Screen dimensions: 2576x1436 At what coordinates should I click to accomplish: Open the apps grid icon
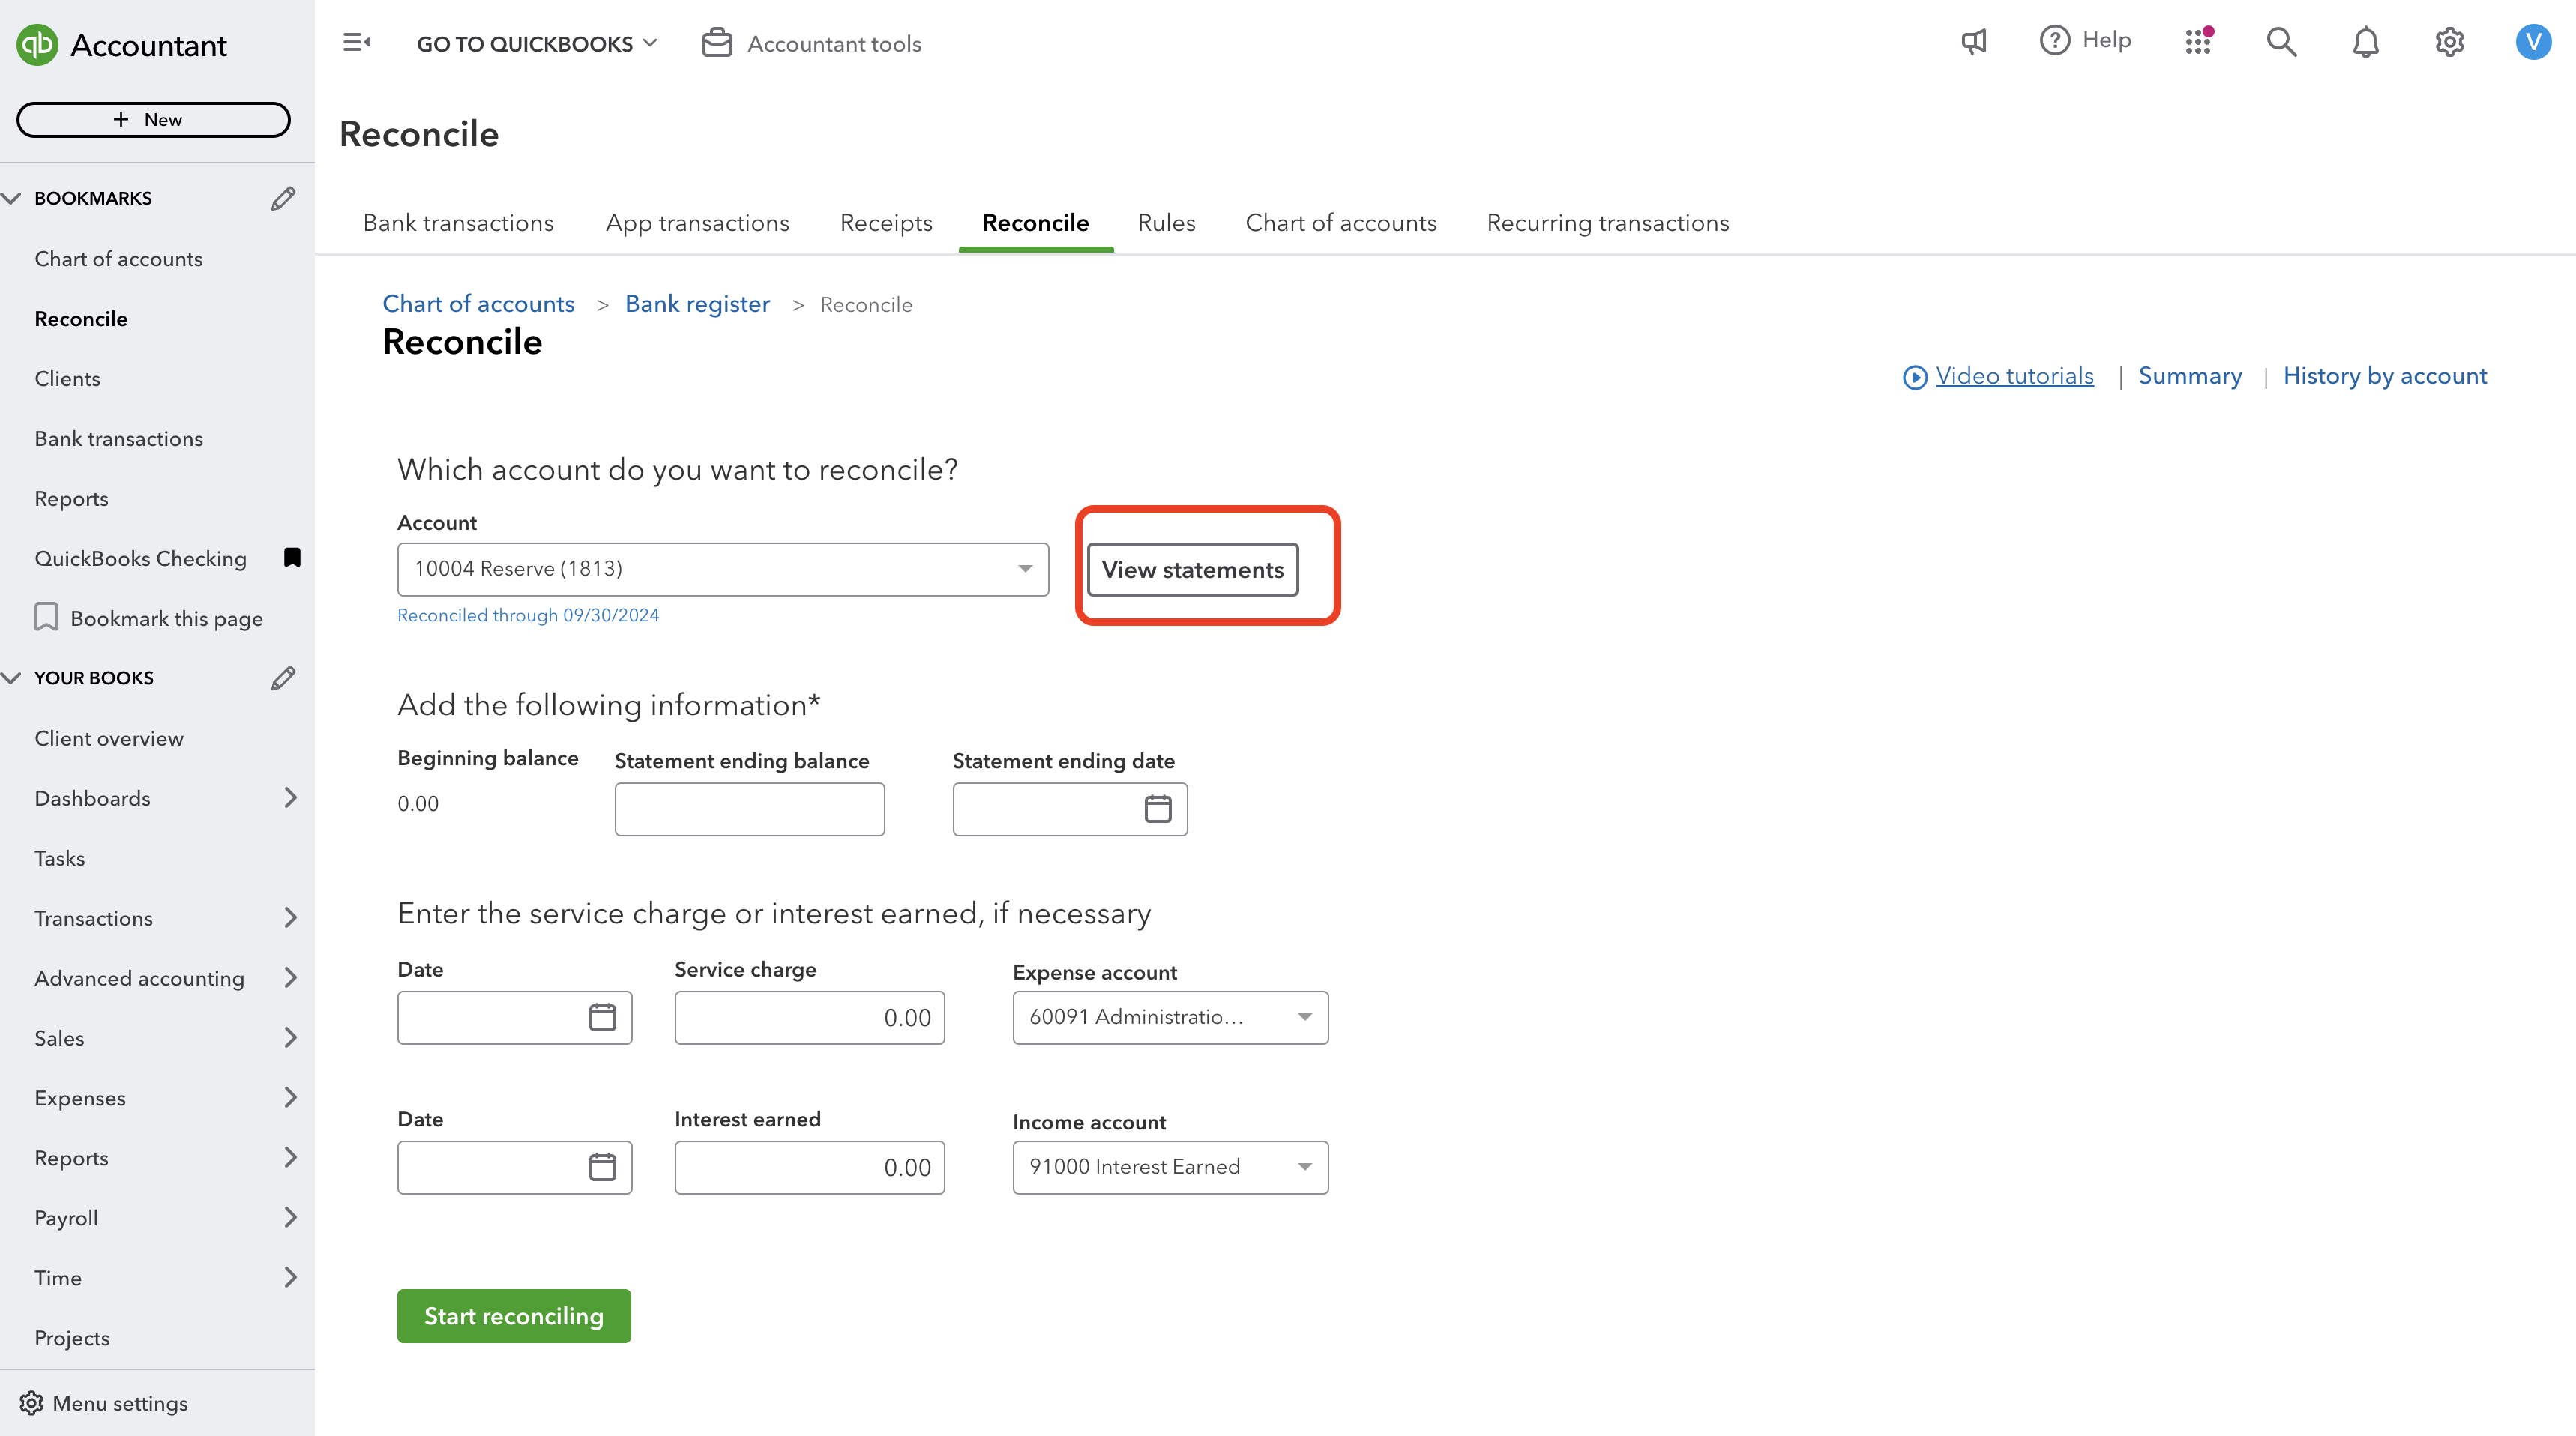click(x=2198, y=41)
